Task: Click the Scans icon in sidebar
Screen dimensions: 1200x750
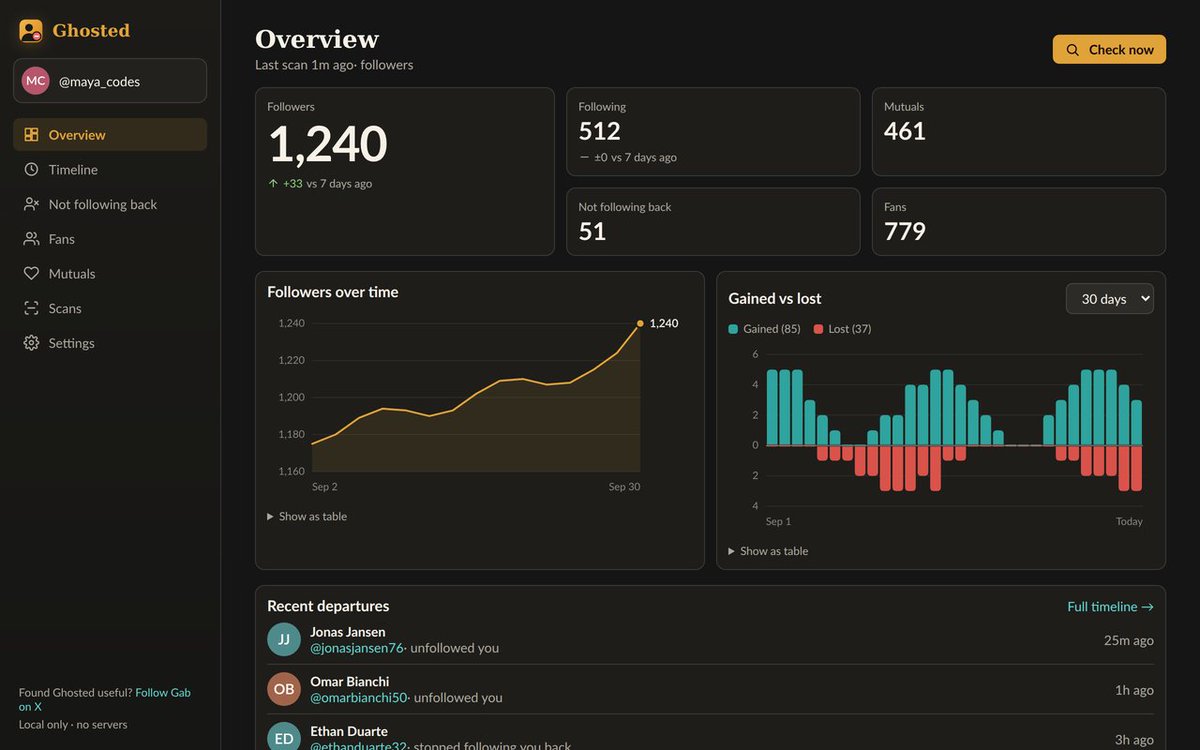Action: point(31,308)
